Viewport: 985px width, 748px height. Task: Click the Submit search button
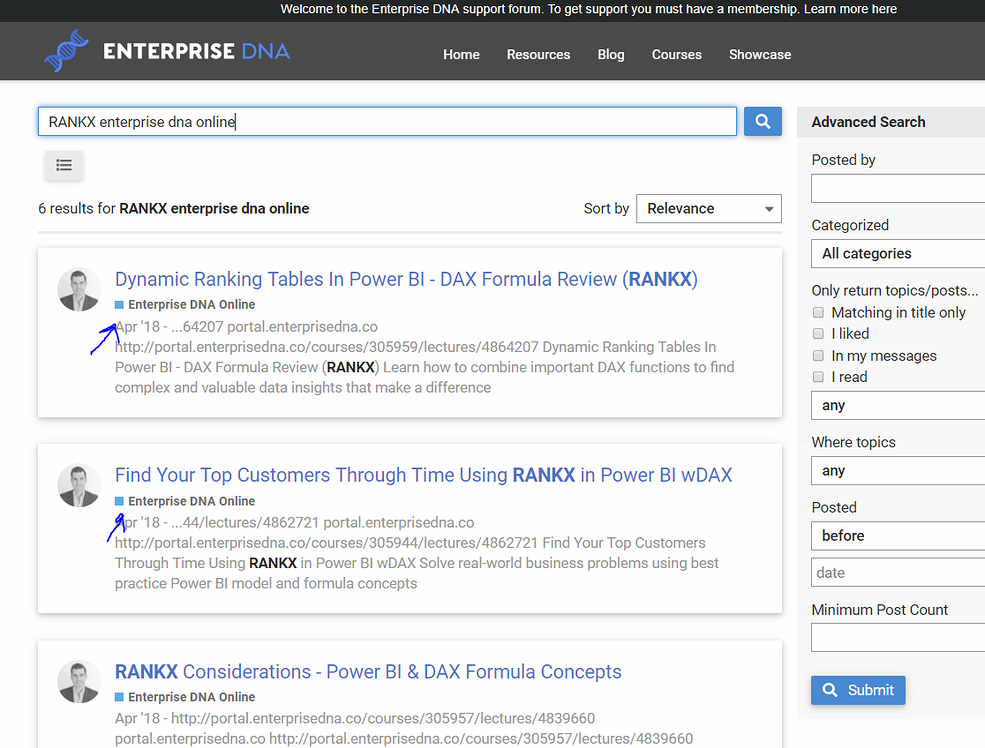[857, 690]
